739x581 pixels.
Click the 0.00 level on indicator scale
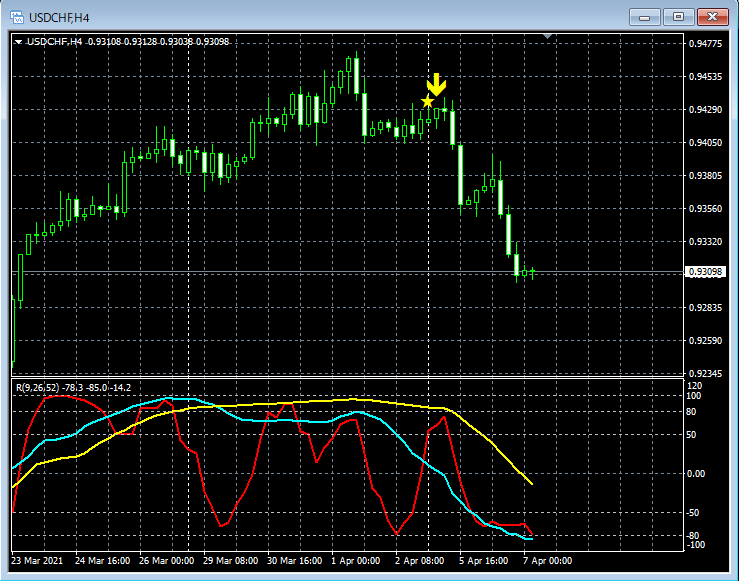696,474
